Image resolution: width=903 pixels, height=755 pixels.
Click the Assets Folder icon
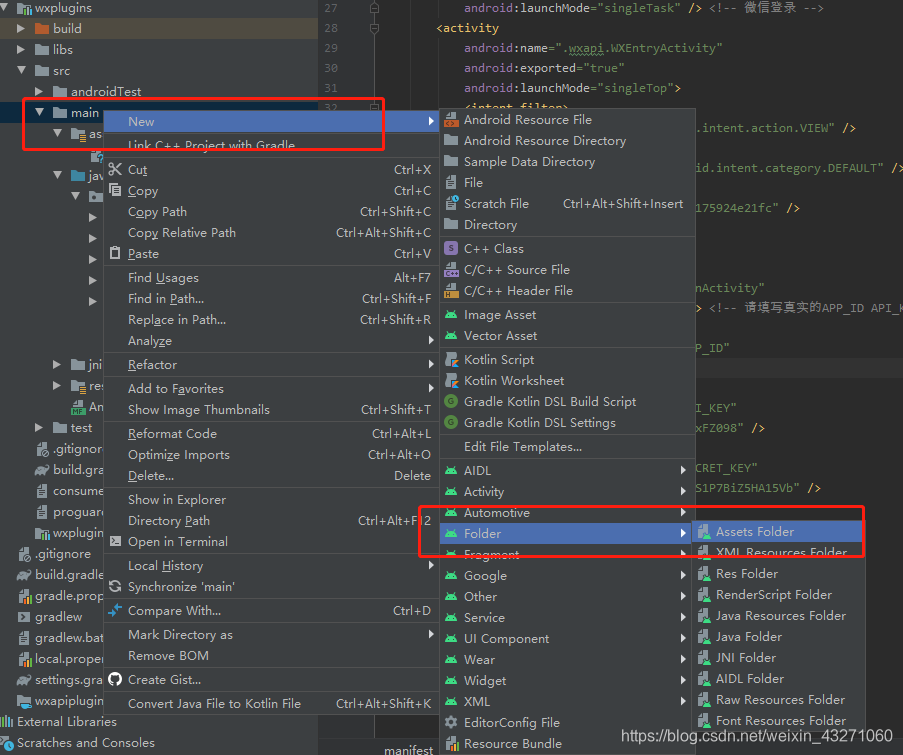[x=704, y=532]
